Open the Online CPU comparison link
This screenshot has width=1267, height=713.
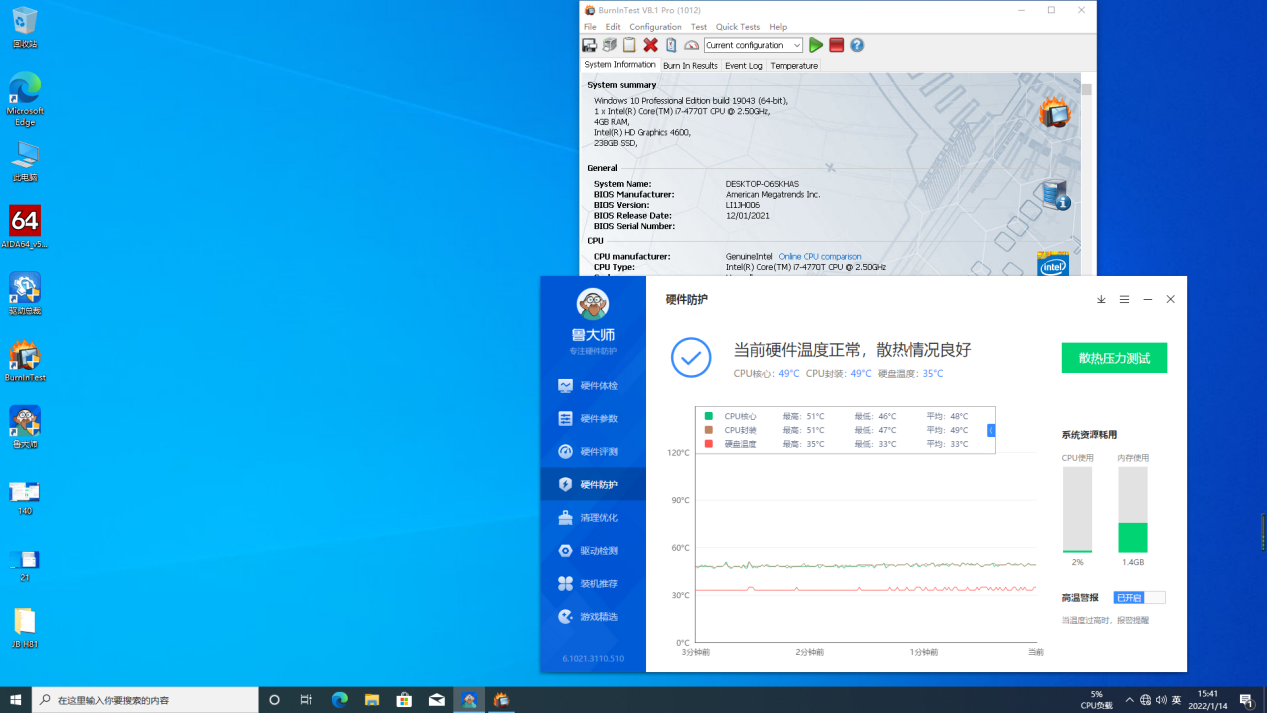coord(820,256)
